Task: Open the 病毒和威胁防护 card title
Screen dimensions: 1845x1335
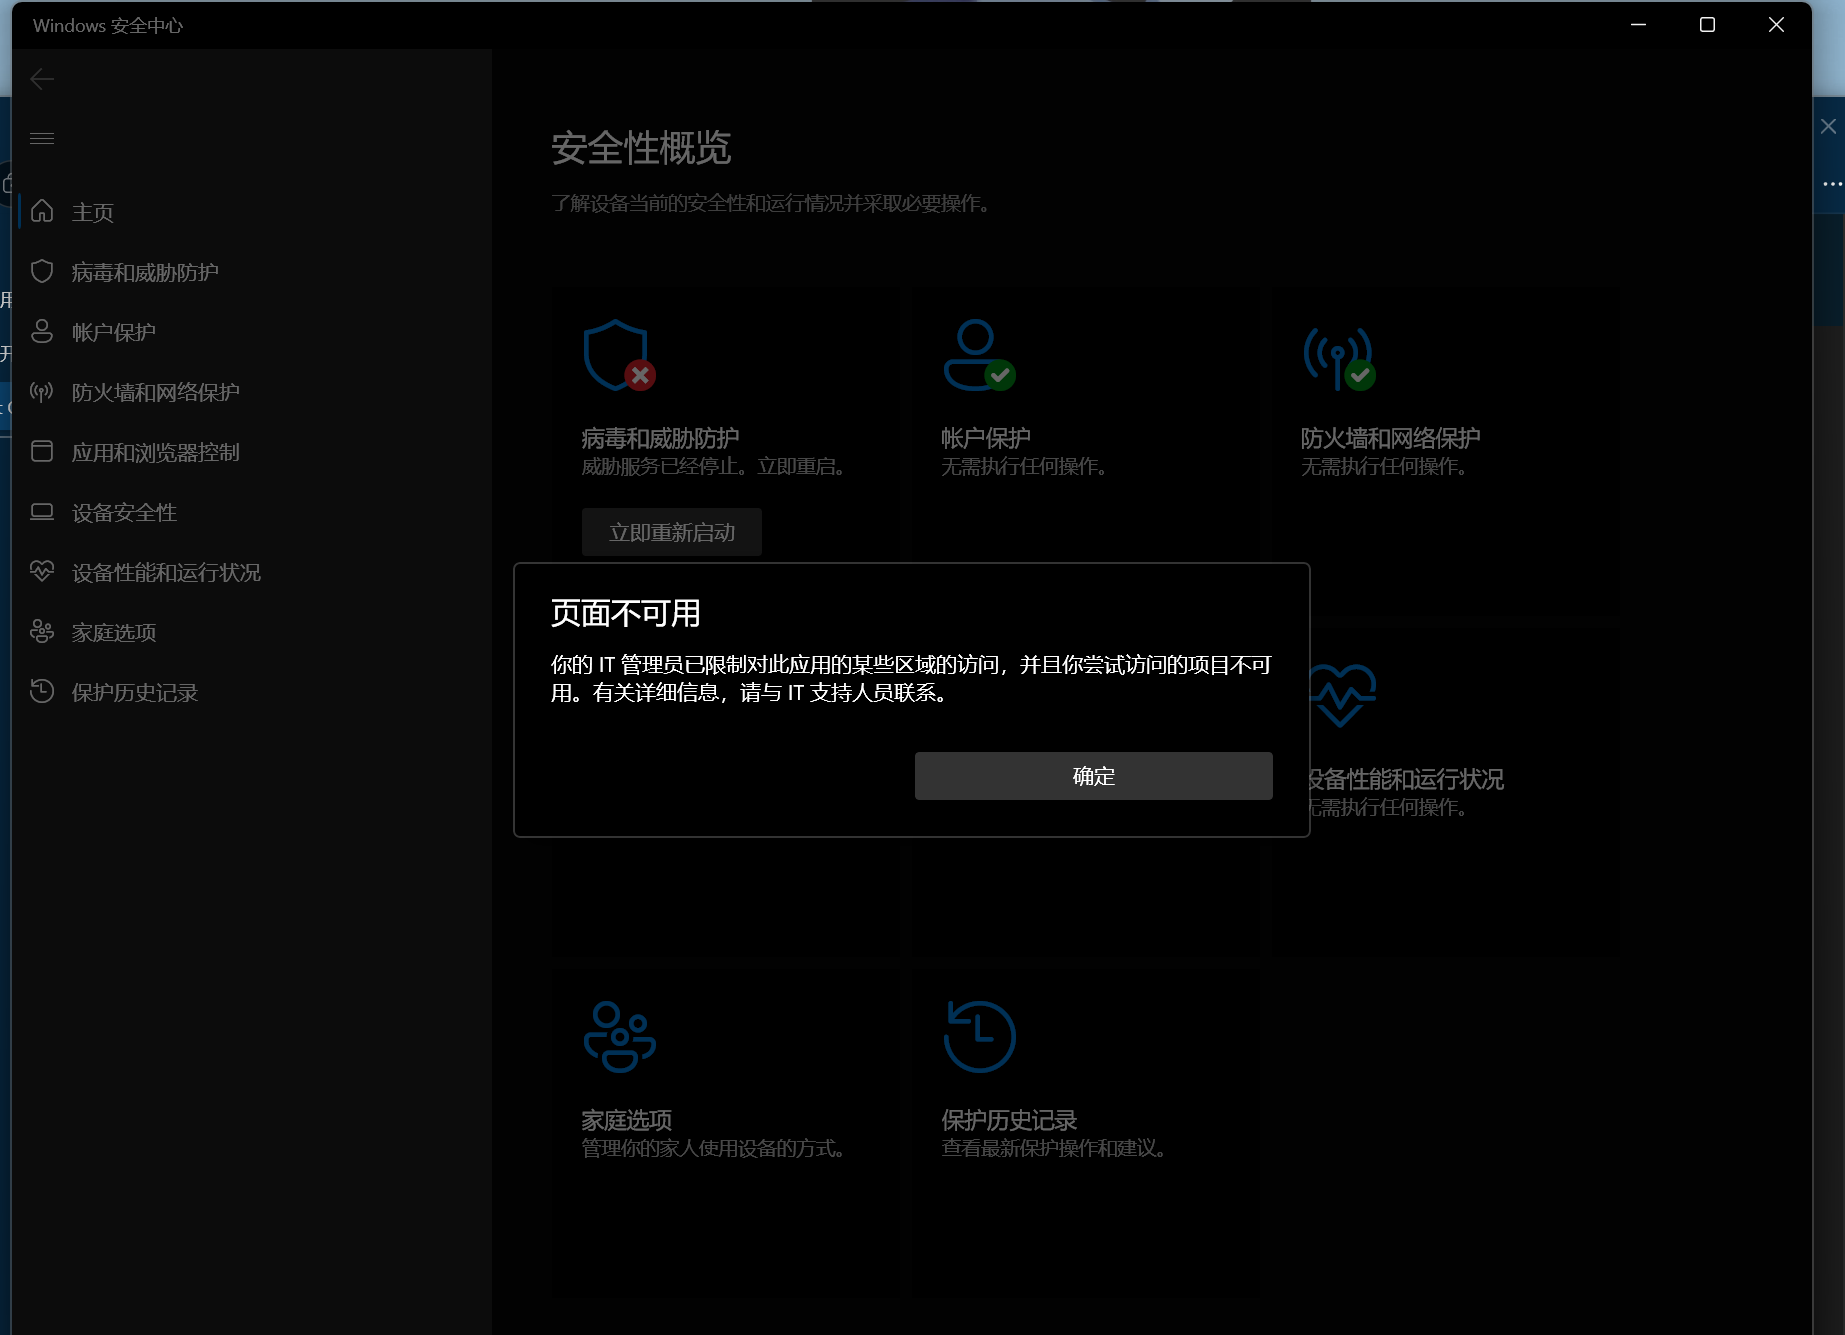Action: point(660,438)
